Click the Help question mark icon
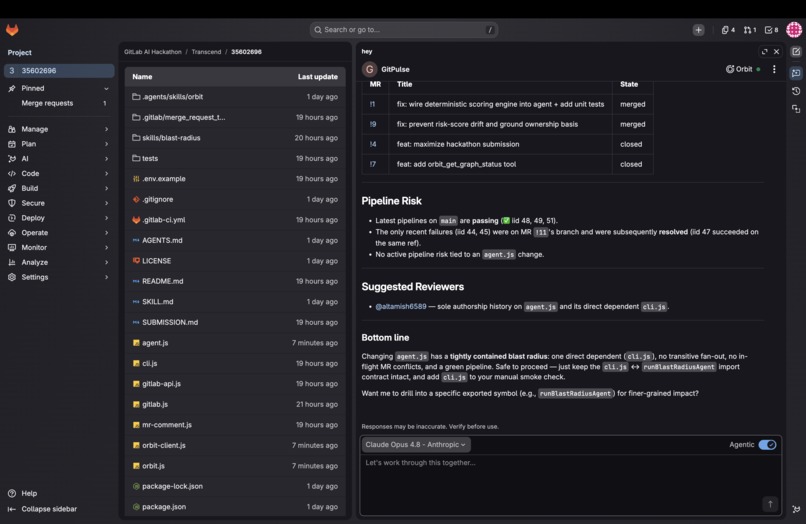 point(12,493)
